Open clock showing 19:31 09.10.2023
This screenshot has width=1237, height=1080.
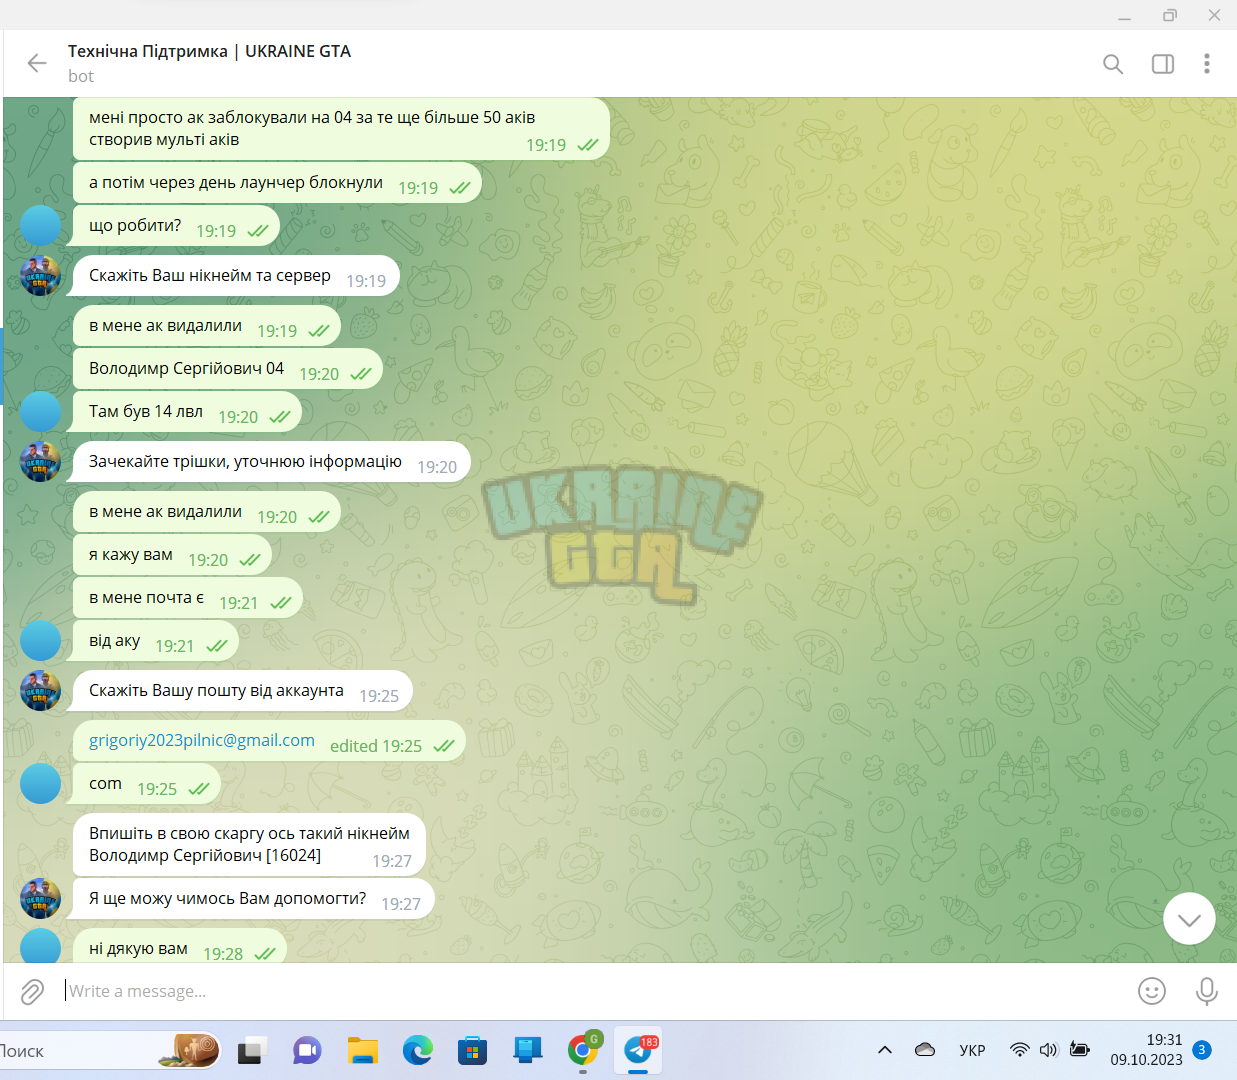[1146, 1050]
